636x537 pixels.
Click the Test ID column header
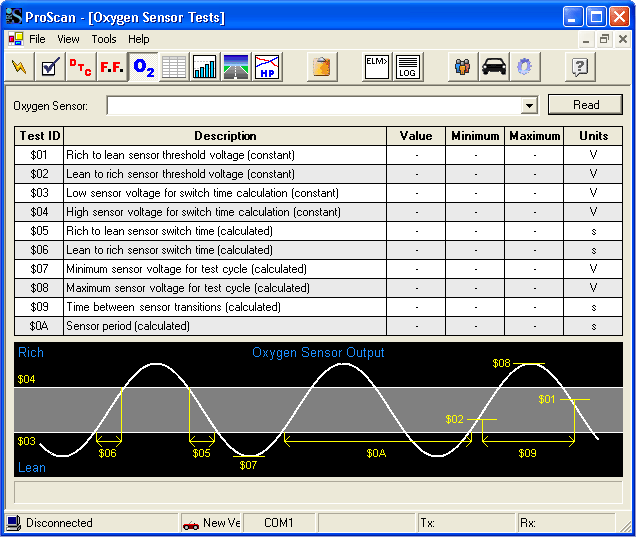click(39, 136)
